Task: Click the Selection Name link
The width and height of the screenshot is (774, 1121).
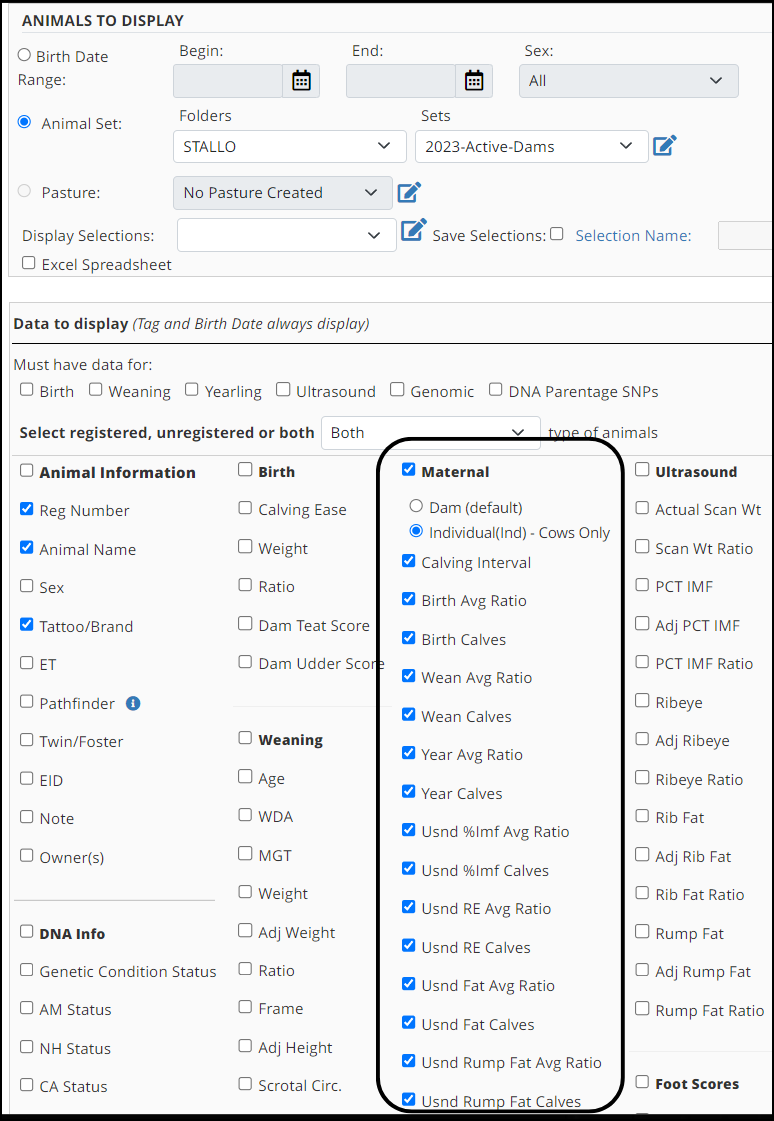Action: pyautogui.click(x=633, y=236)
